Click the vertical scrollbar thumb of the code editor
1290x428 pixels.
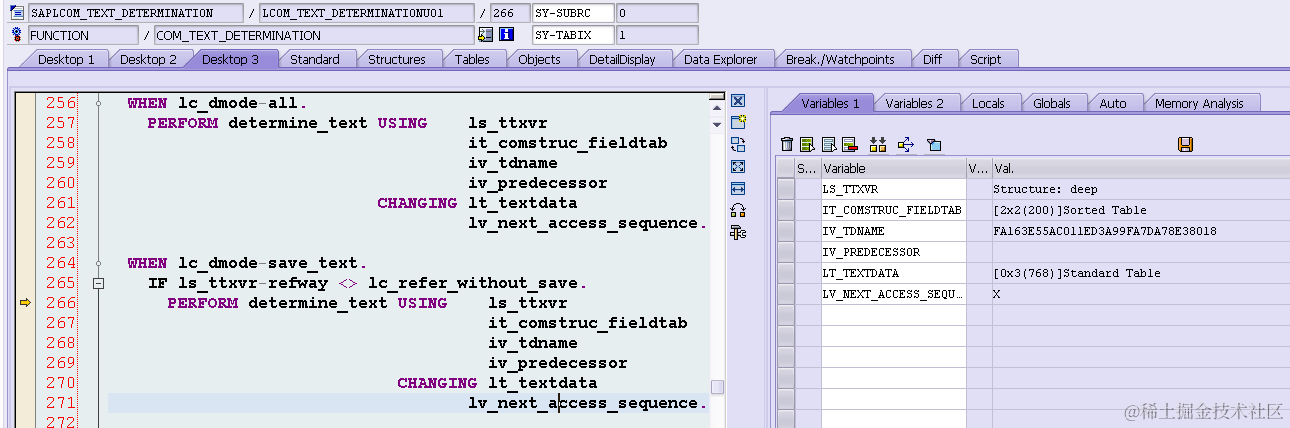tap(717, 387)
